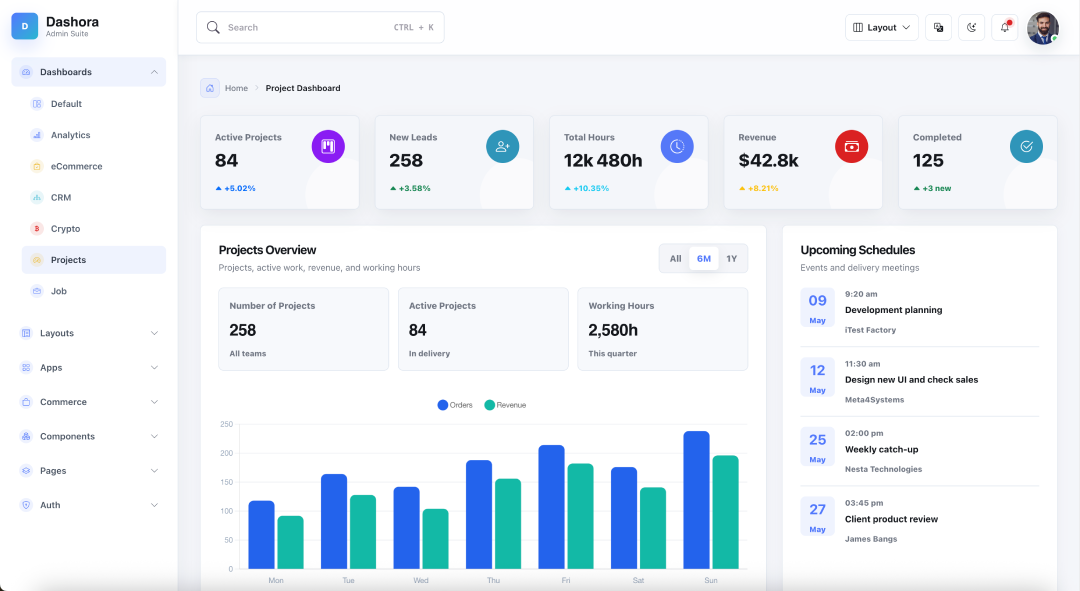
Task: Open Job dashboard menu item
Action: [x=94, y=291]
